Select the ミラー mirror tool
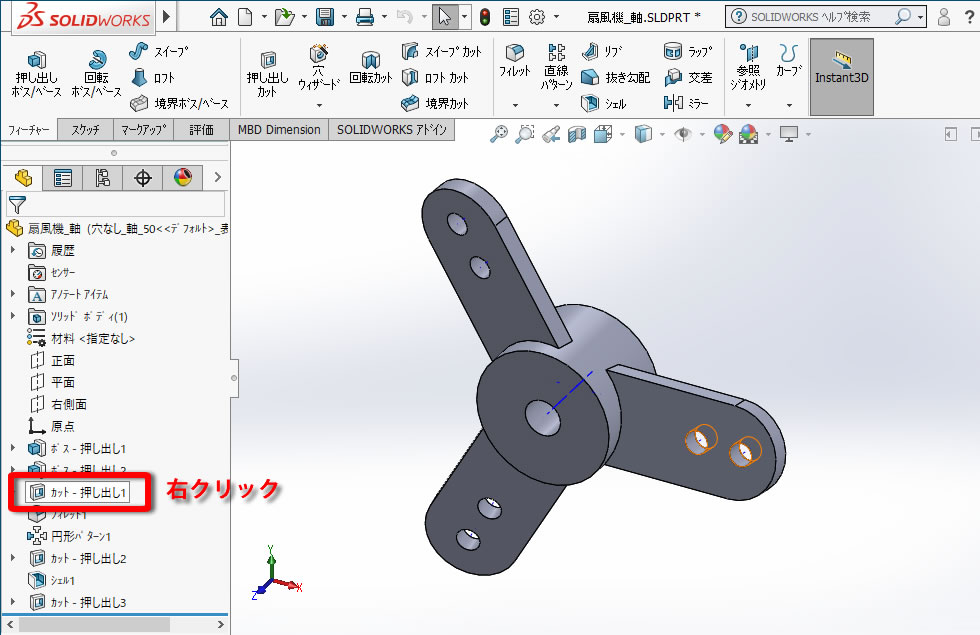 pyautogui.click(x=686, y=103)
